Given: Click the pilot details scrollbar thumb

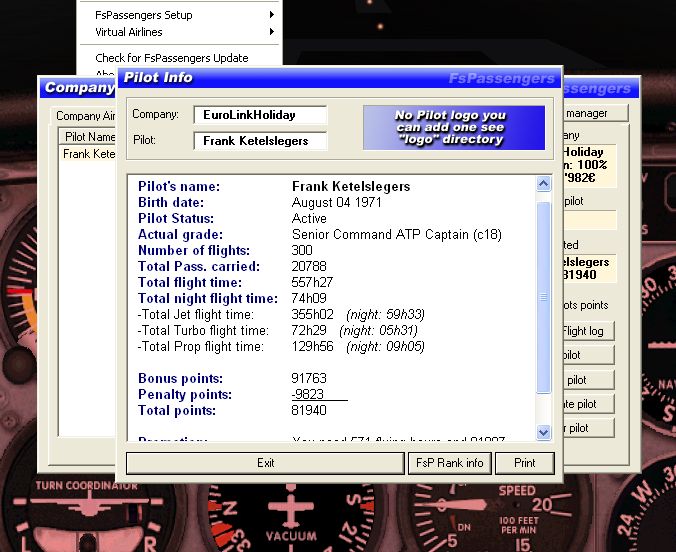Looking at the screenshot, I should tap(544, 295).
